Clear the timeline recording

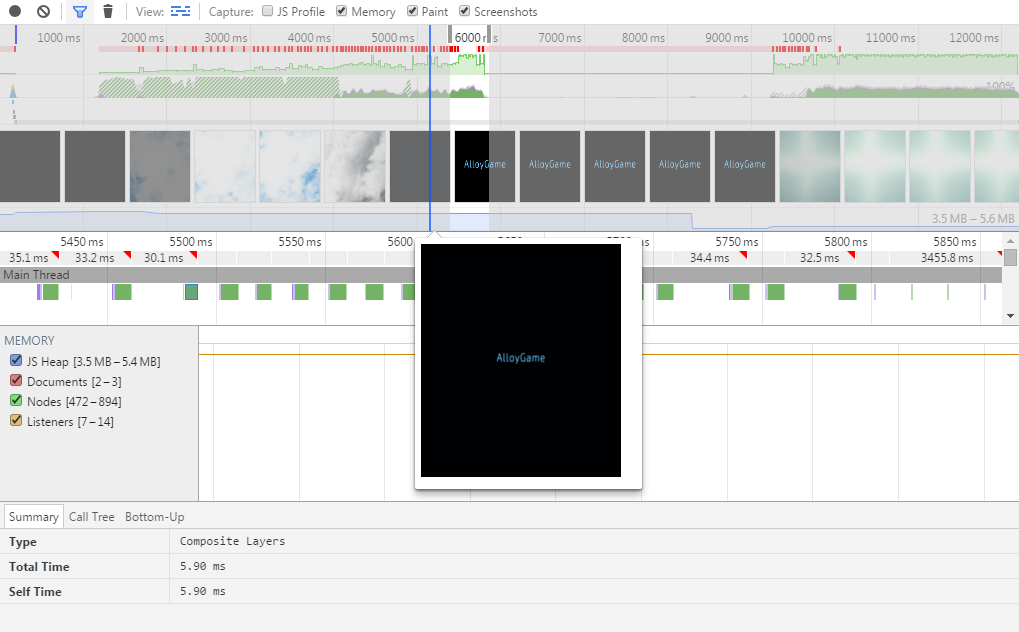tap(43, 12)
